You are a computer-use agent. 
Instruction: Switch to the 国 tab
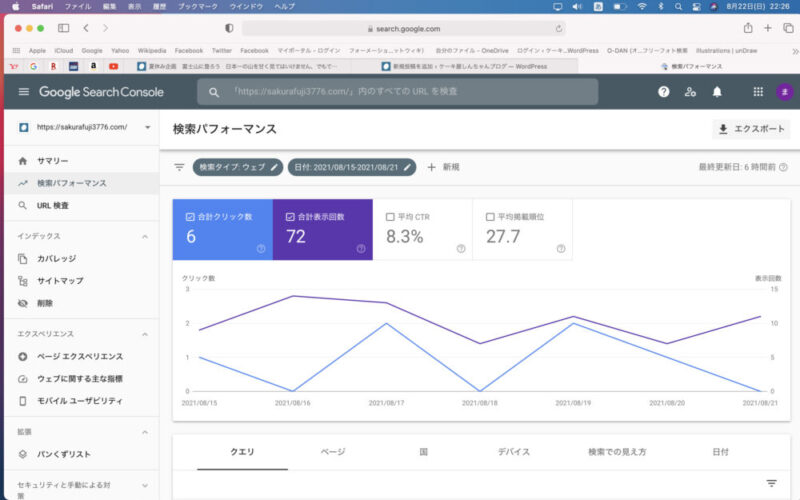tap(423, 452)
